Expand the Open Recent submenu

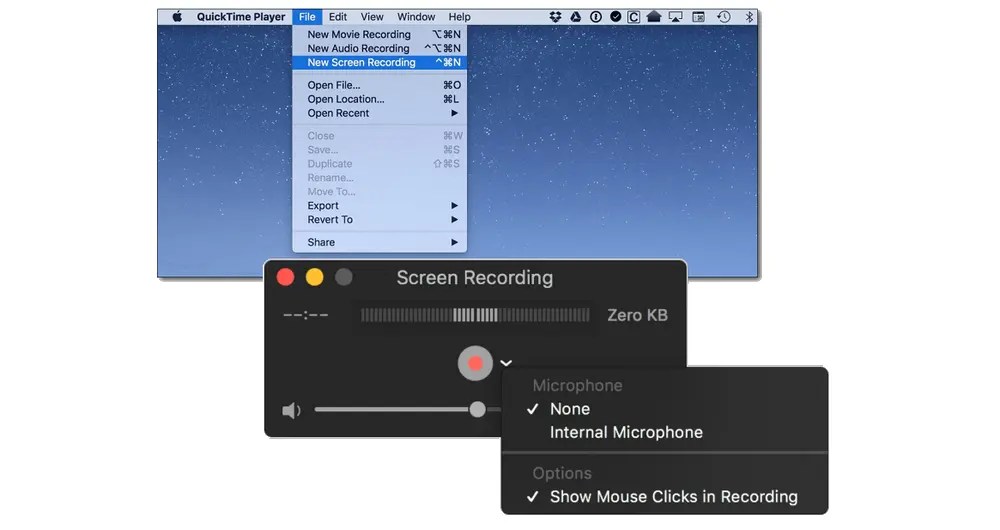379,114
